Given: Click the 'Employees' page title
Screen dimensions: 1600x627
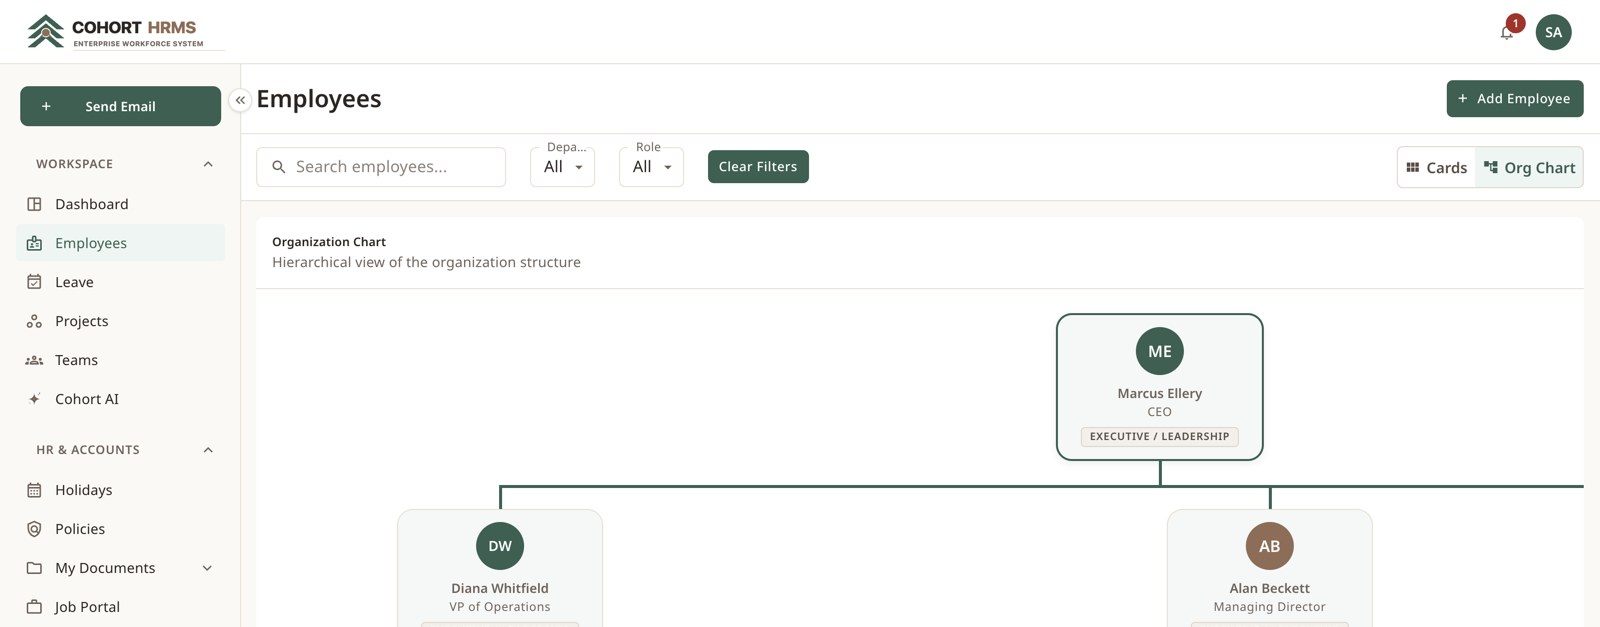Looking at the screenshot, I should pyautogui.click(x=319, y=99).
